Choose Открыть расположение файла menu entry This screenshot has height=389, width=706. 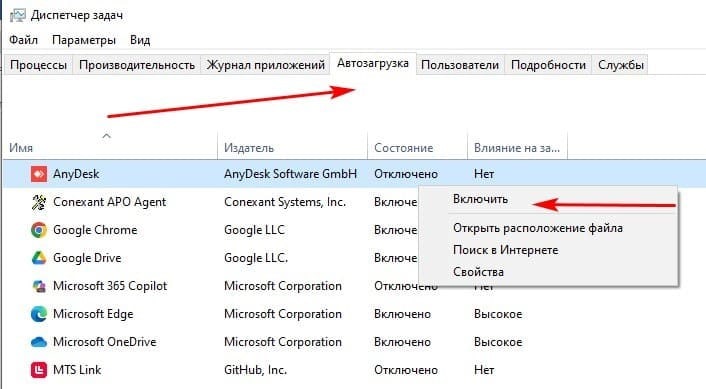(x=538, y=228)
